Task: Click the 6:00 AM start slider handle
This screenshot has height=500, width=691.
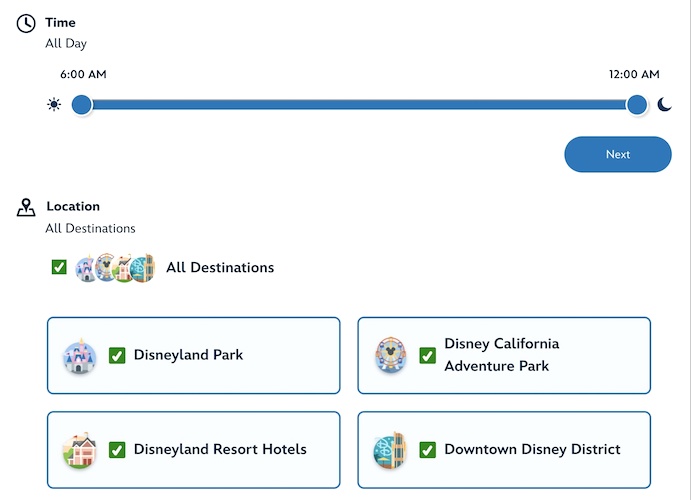Action: 82,104
